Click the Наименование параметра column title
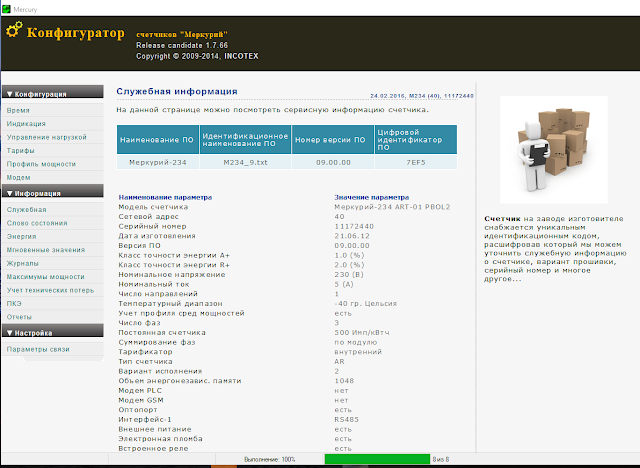The image size is (640, 468). [165, 197]
